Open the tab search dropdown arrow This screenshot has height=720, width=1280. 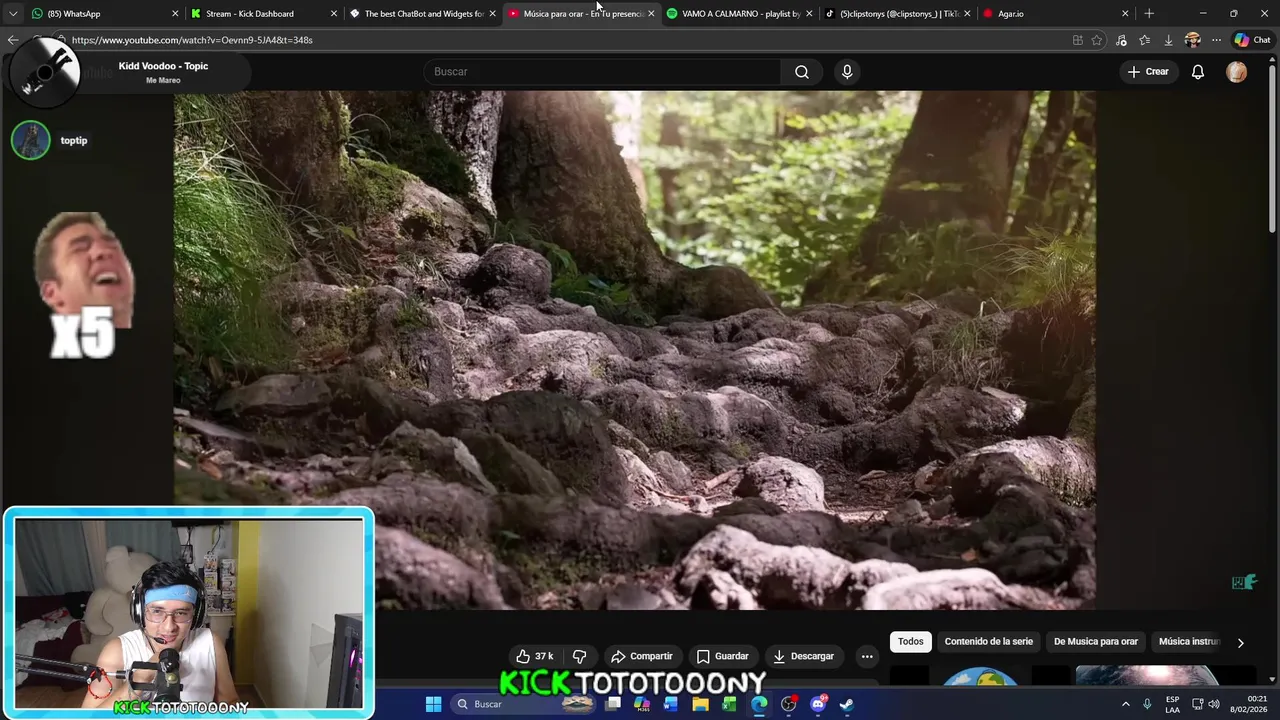click(x=13, y=14)
